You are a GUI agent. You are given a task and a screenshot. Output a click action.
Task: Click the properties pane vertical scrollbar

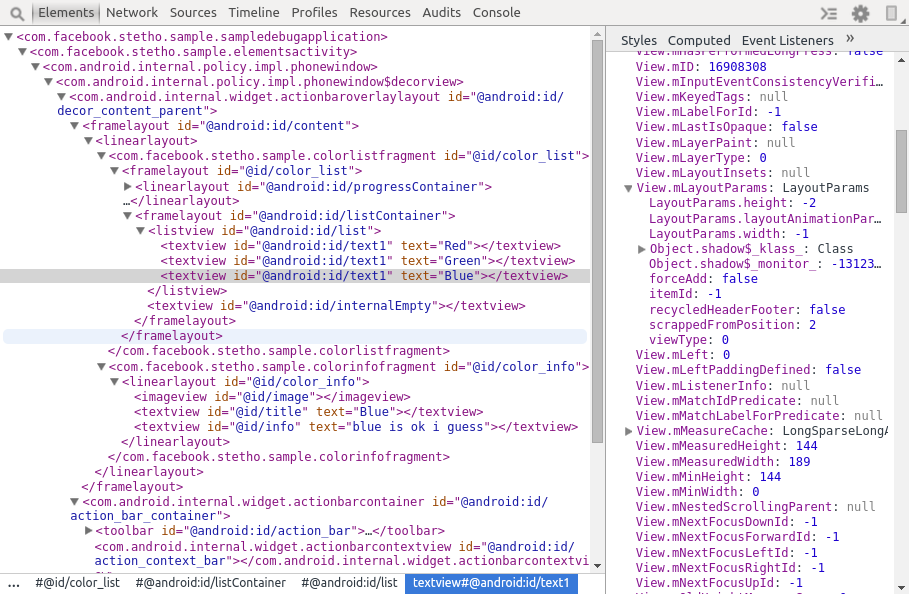[901, 170]
